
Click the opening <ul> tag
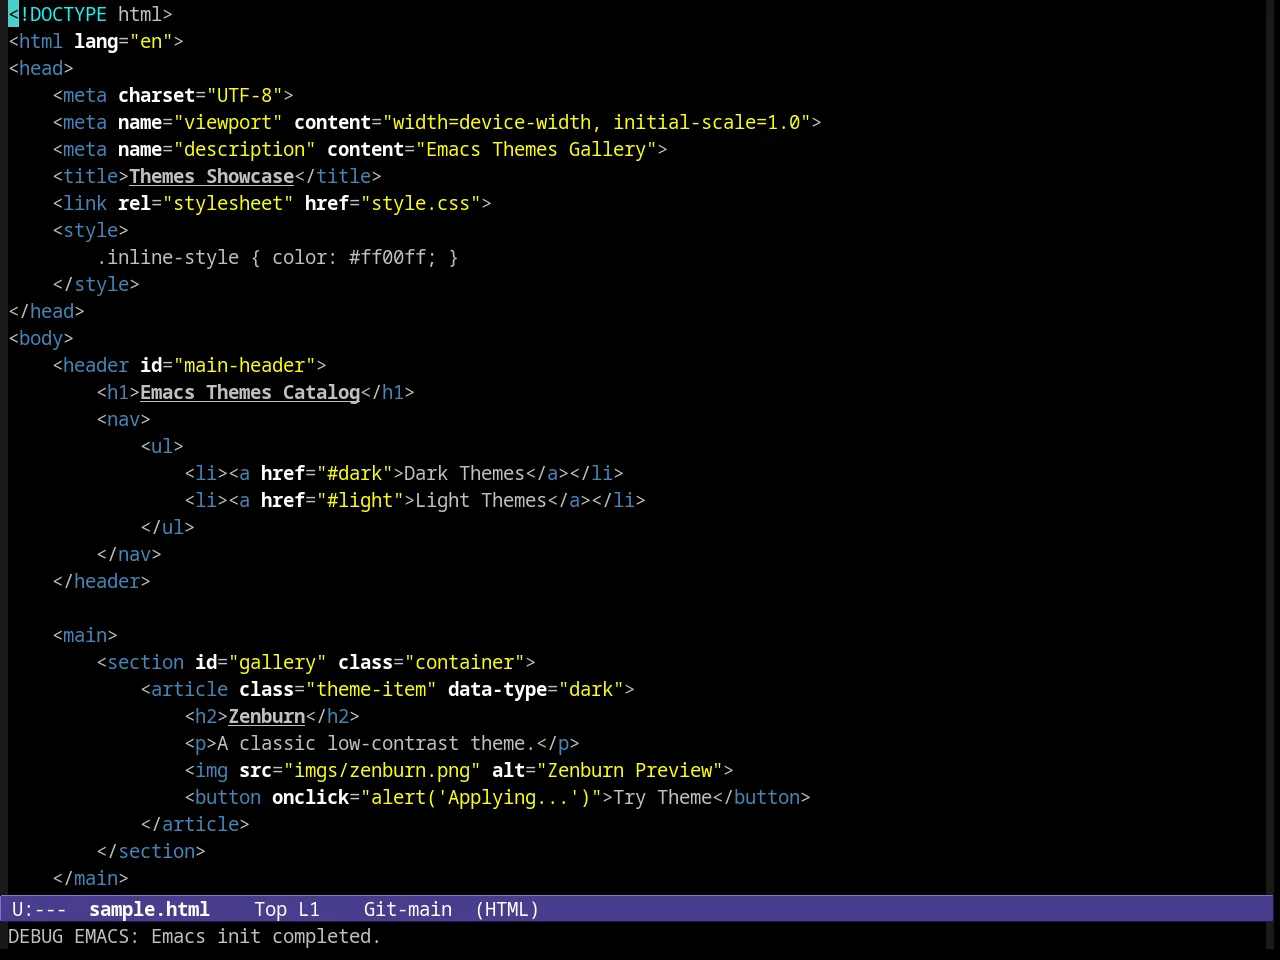click(162, 446)
